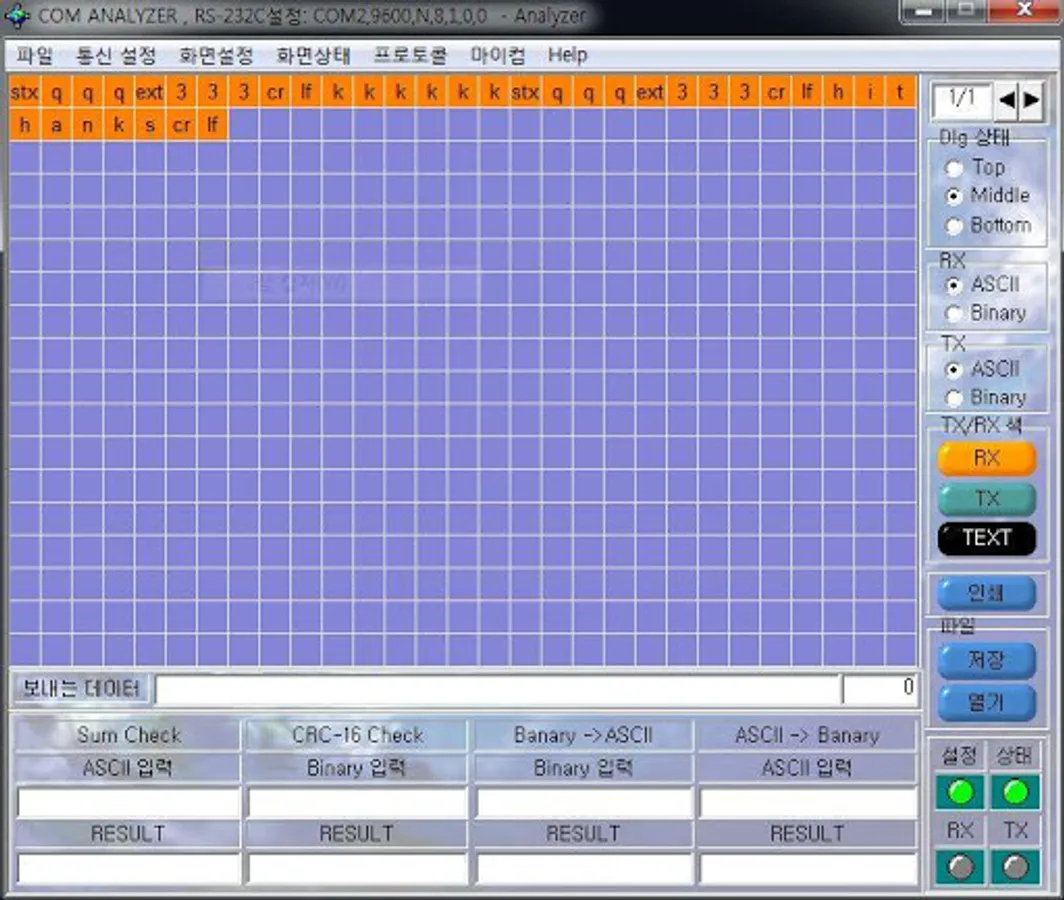Click the next page right arrow
1064x900 pixels.
click(1031, 99)
